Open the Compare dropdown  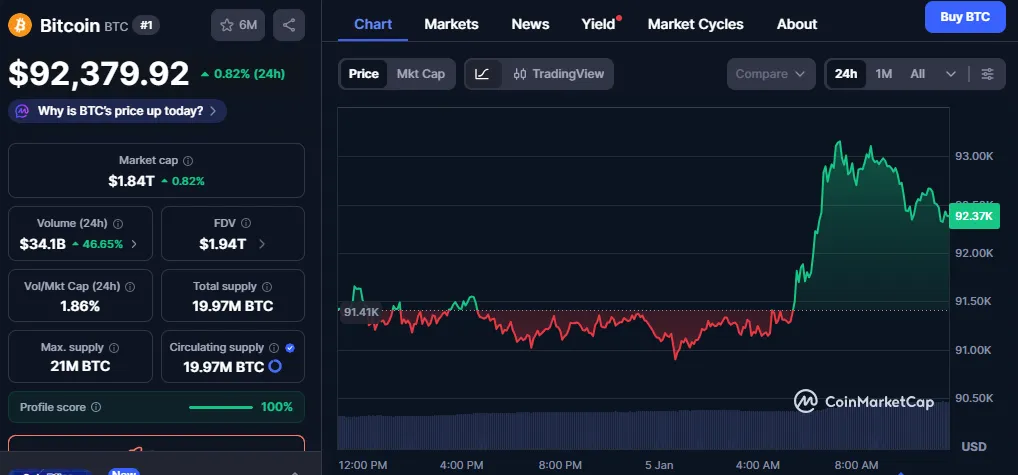[x=771, y=74]
